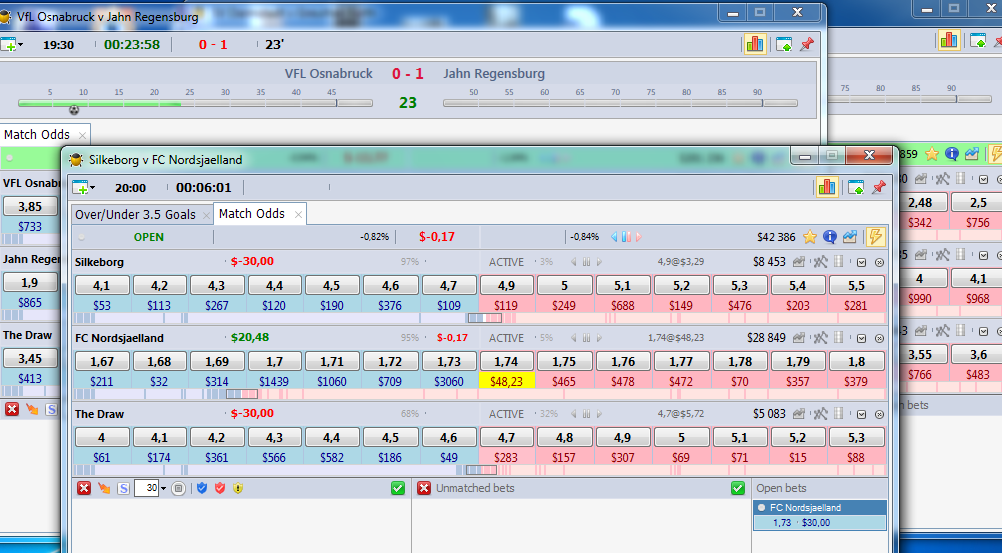Click the stake input field showing 30
The image size is (1002, 553).
tap(147, 488)
